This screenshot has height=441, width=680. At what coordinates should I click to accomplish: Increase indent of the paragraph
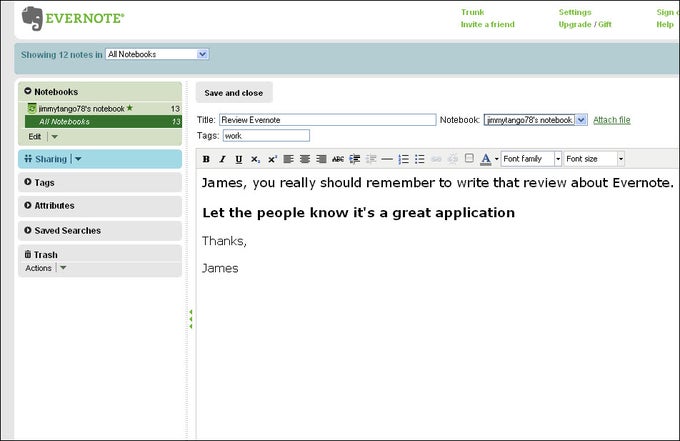[355, 159]
